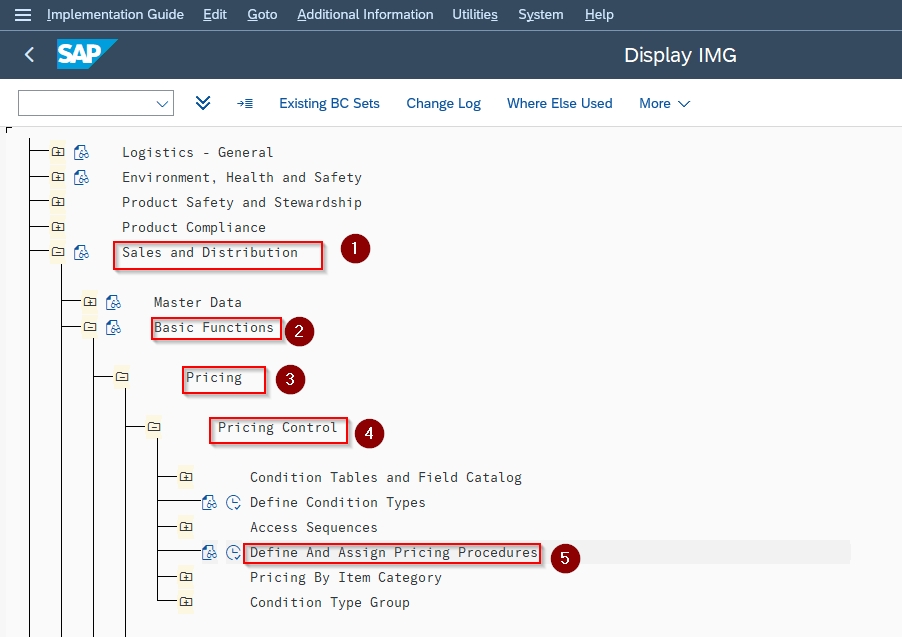Click the position/indent list toolbar icon
The width and height of the screenshot is (902, 637).
pyautogui.click(x=245, y=104)
